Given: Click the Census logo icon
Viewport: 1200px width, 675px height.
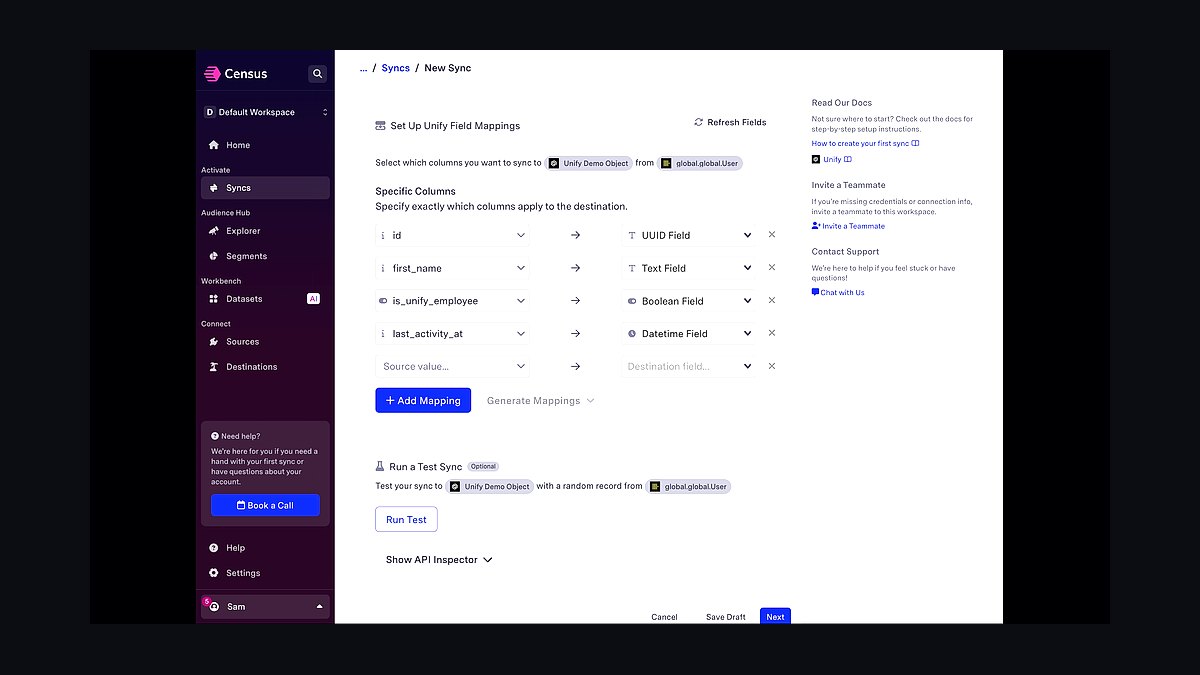Looking at the screenshot, I should click(212, 74).
